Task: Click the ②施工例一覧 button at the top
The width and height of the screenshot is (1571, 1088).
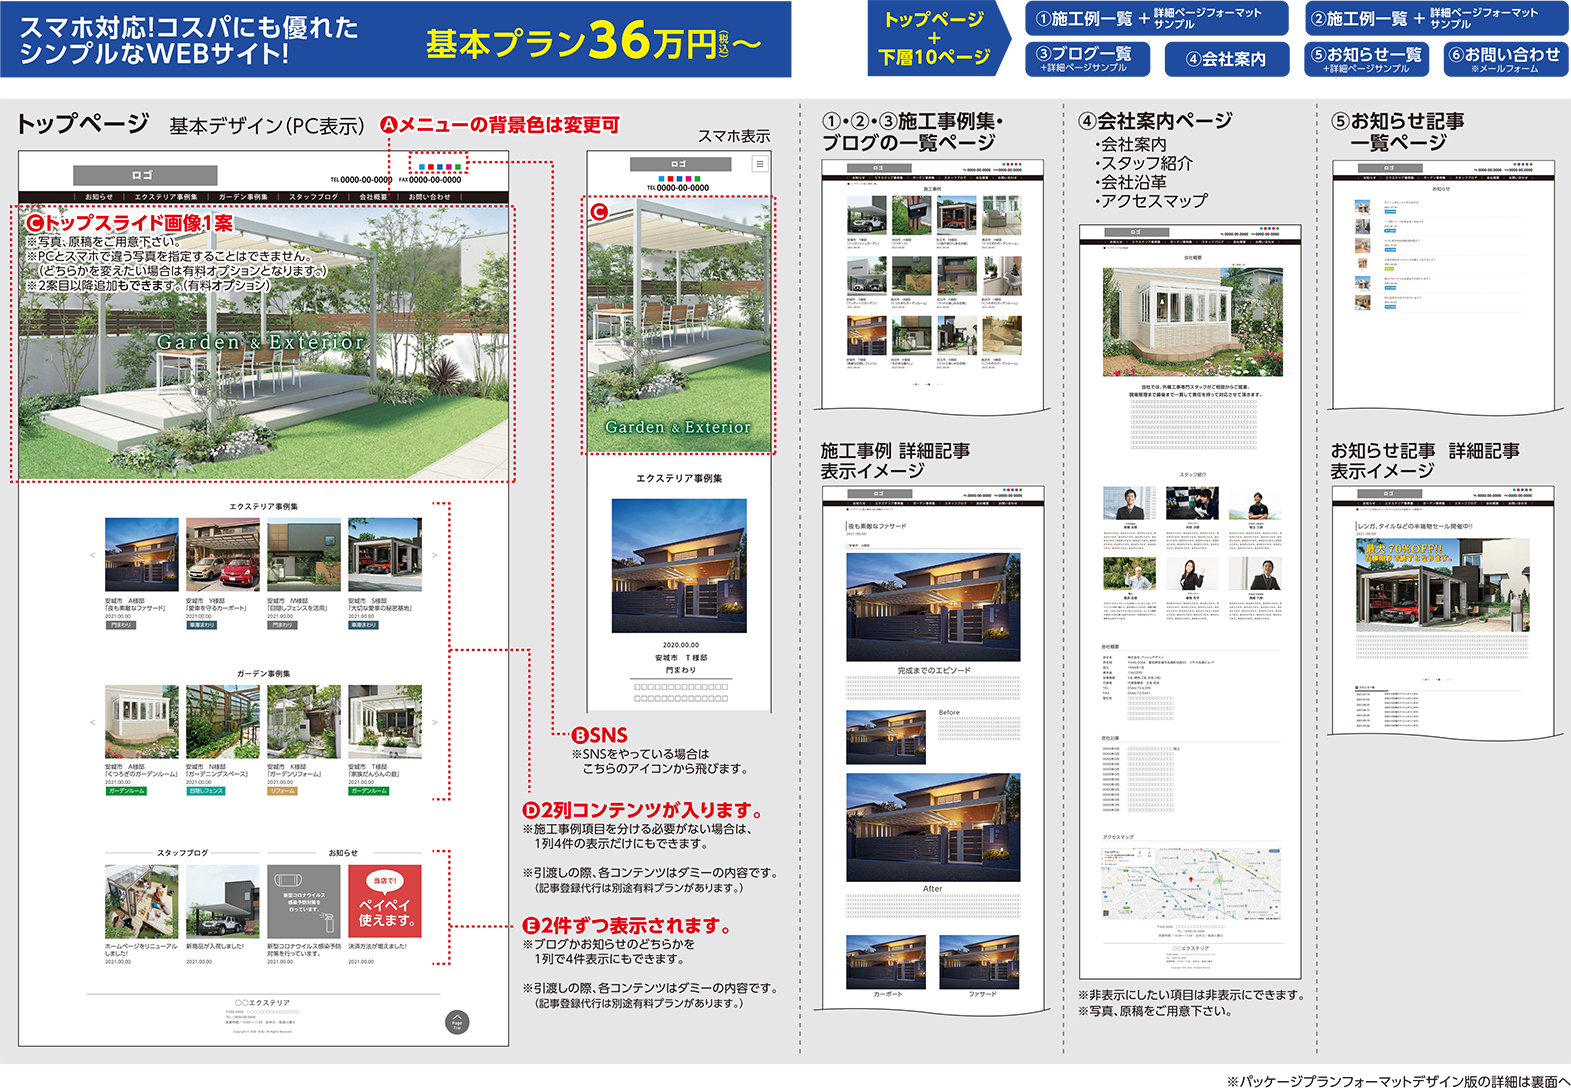Action: click(x=1436, y=18)
